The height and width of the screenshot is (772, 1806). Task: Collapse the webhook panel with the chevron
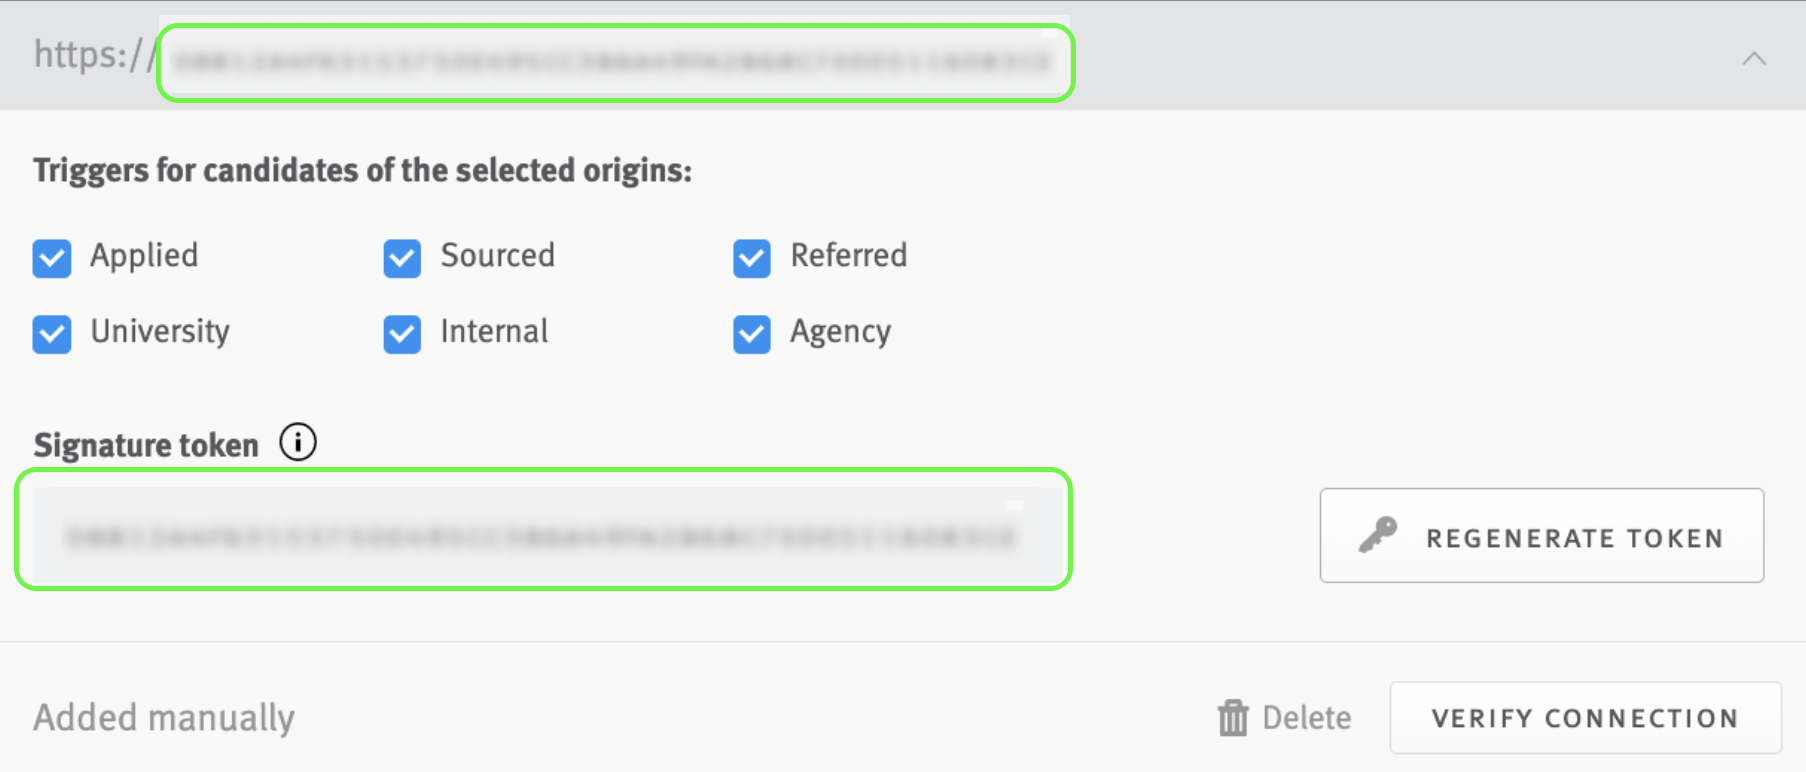[x=1755, y=58]
